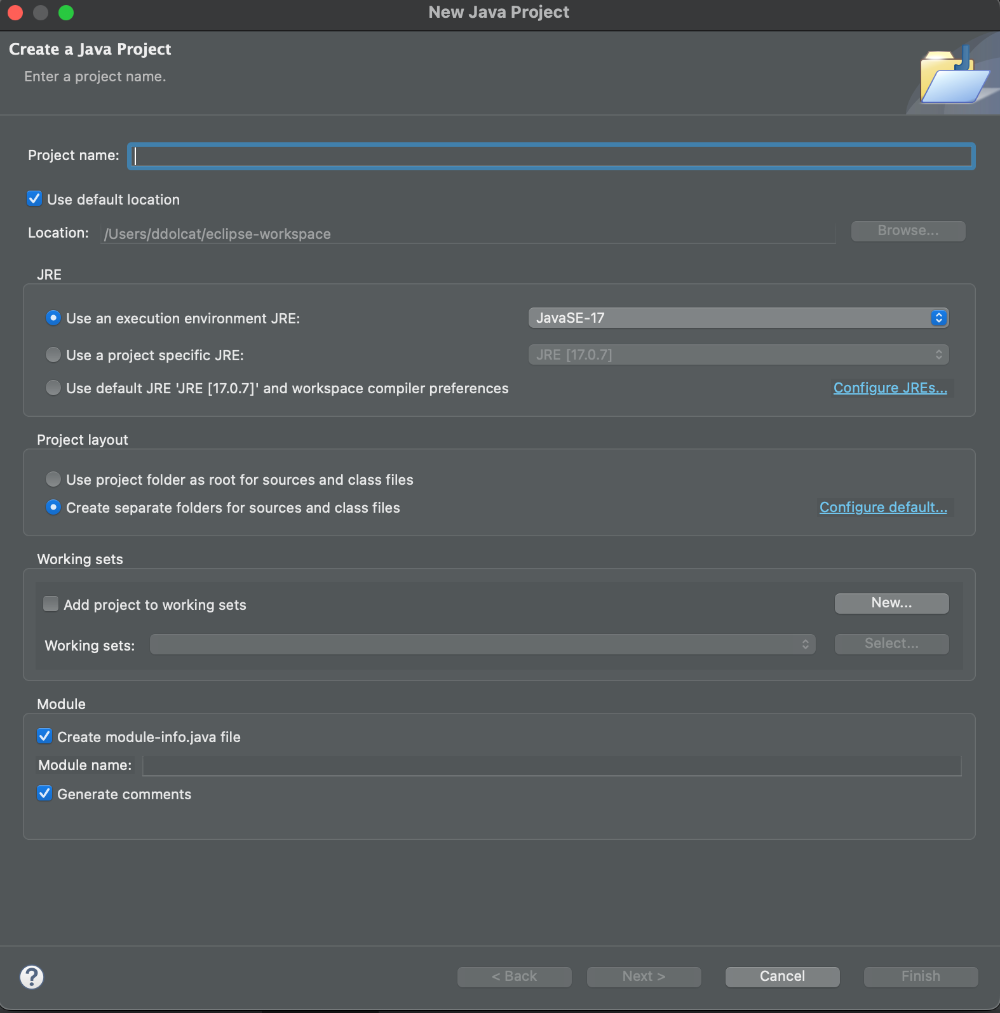Expand the Working sets combo box
This screenshot has width=1000, height=1013.
pyautogui.click(x=482, y=645)
